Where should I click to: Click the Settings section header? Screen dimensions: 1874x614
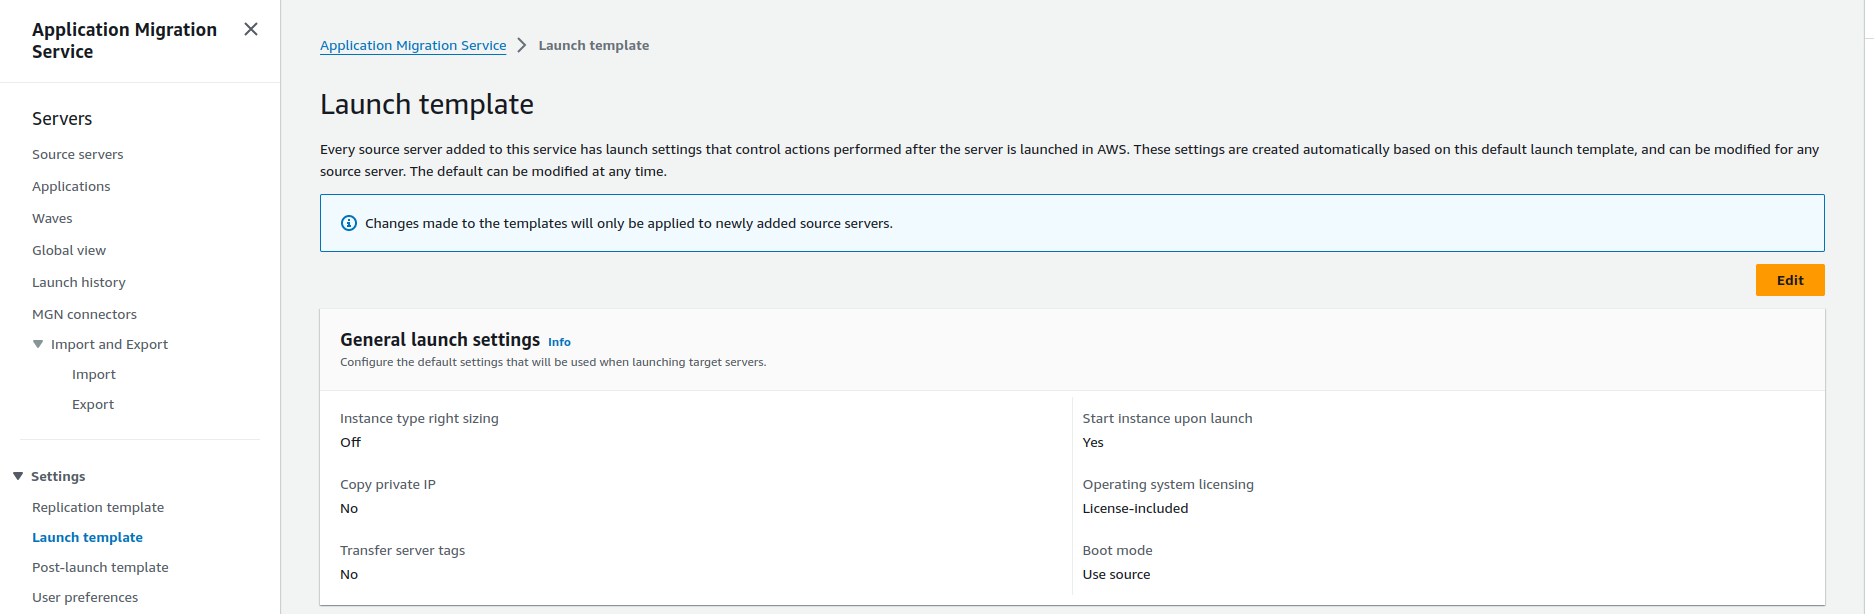coord(58,476)
